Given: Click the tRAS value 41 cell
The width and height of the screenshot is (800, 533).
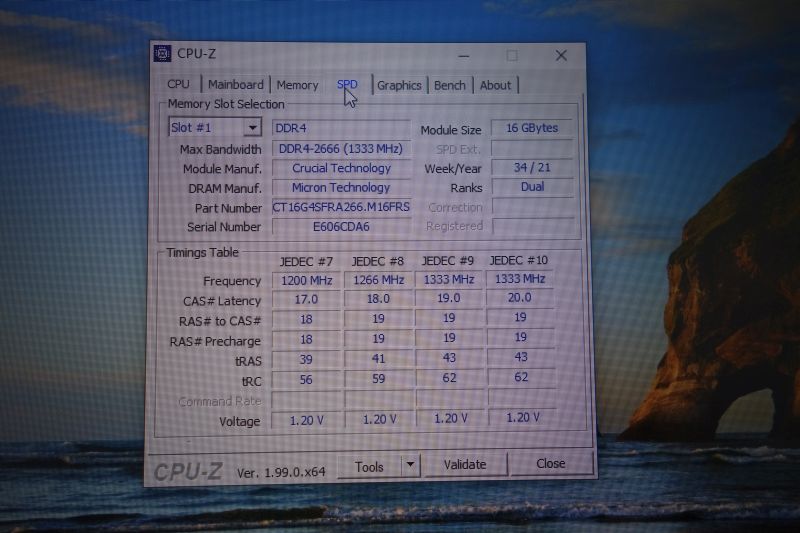Looking at the screenshot, I should point(378,359).
